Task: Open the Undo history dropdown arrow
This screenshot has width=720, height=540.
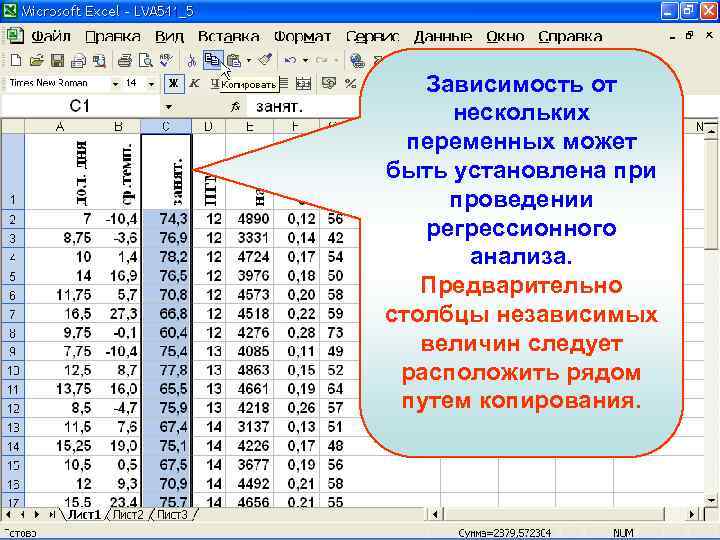Action: (x=305, y=60)
